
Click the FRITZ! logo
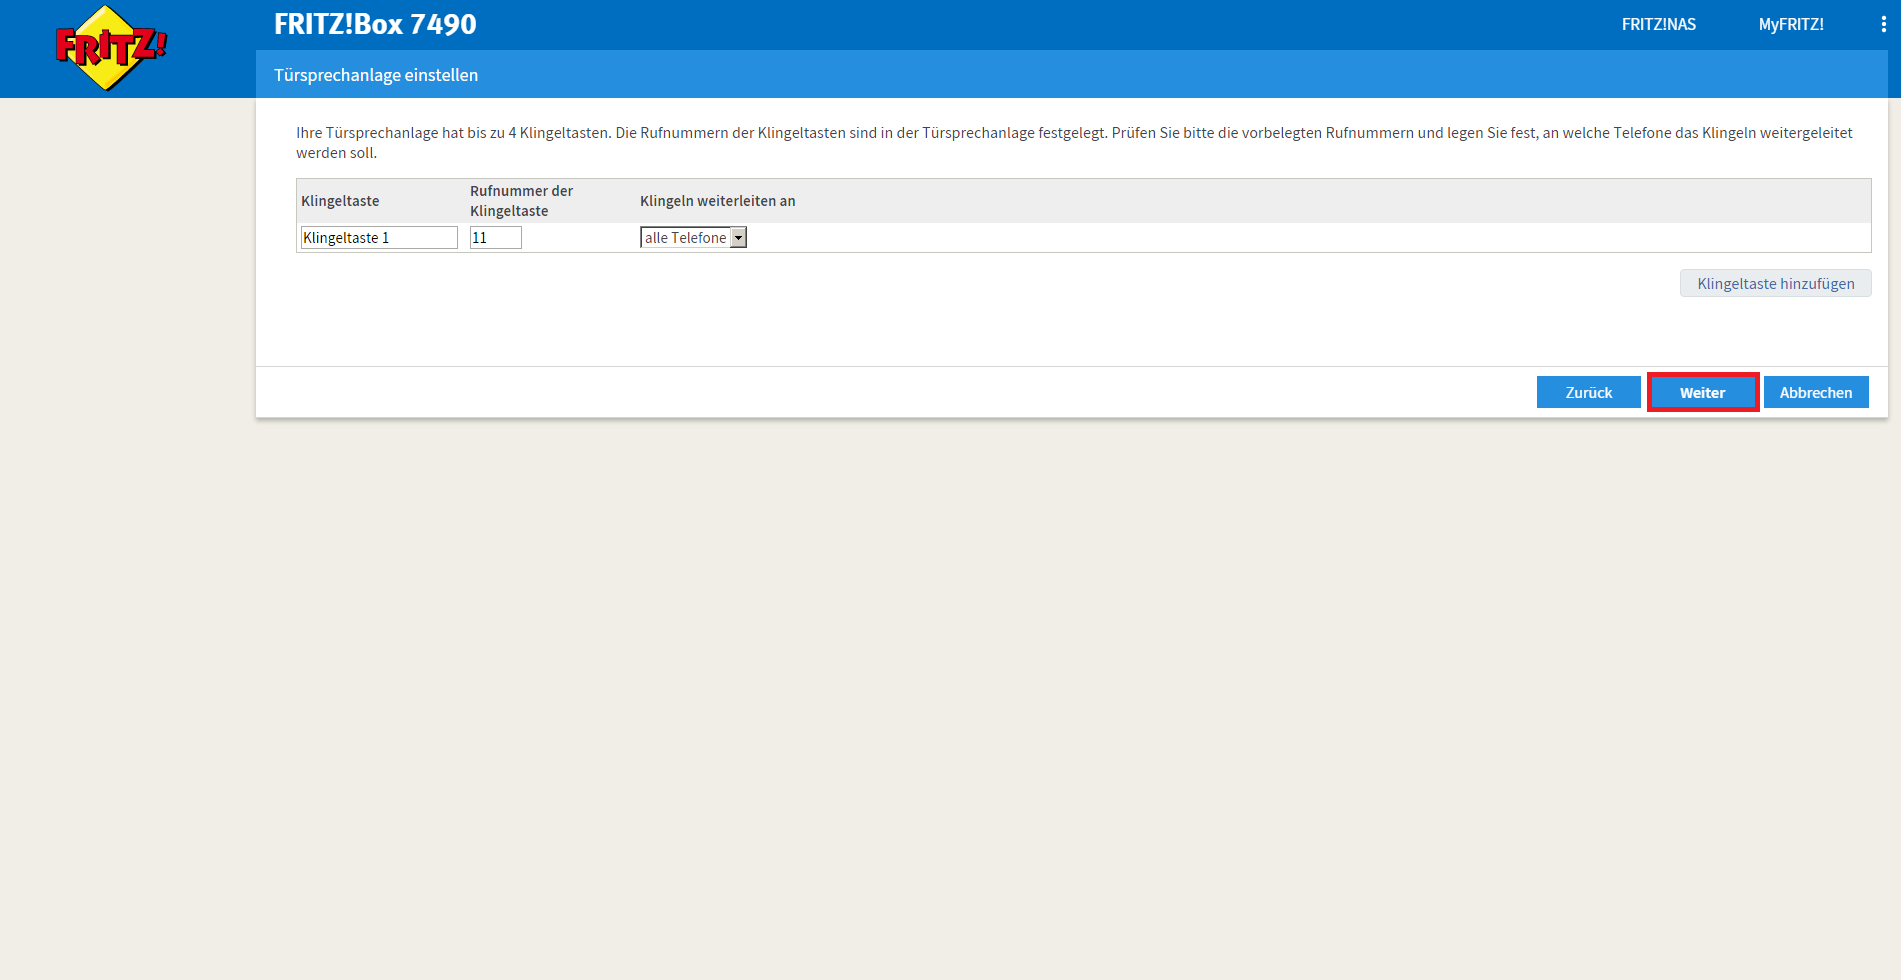click(x=110, y=48)
